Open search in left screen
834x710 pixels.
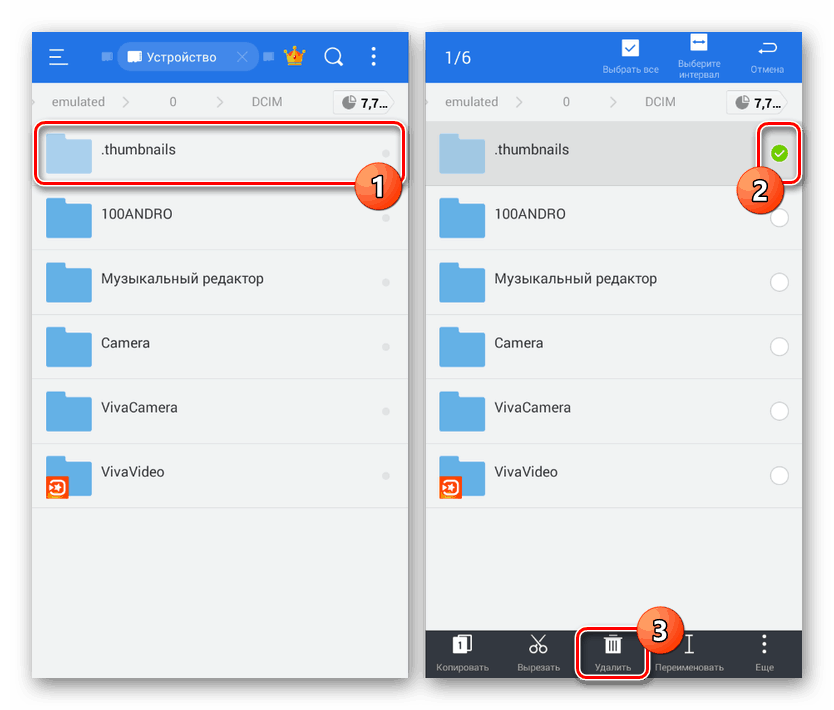point(333,56)
